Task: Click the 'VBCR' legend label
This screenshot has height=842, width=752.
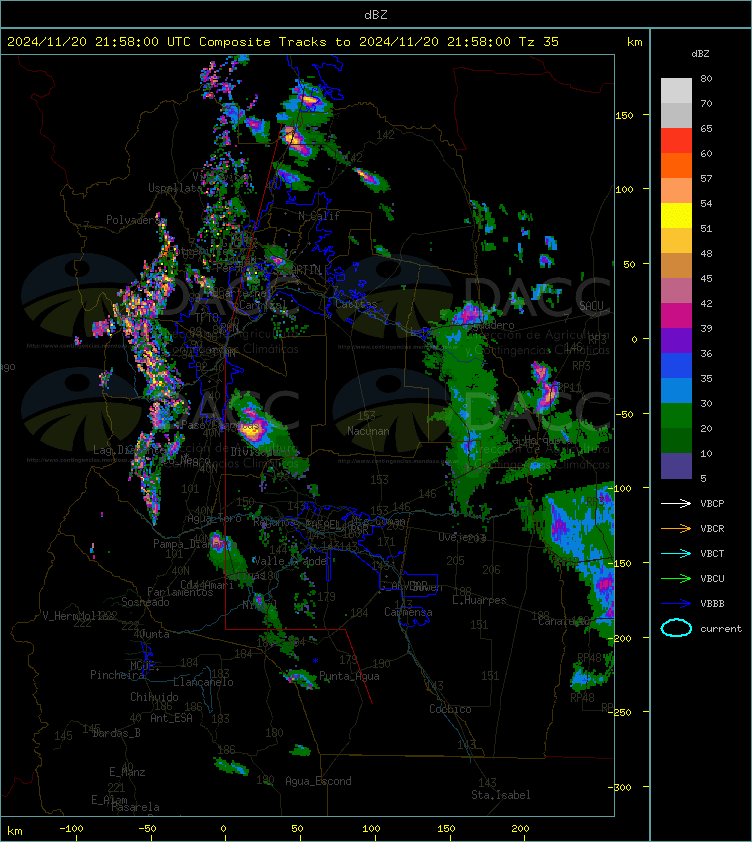Action: pyautogui.click(x=712, y=528)
